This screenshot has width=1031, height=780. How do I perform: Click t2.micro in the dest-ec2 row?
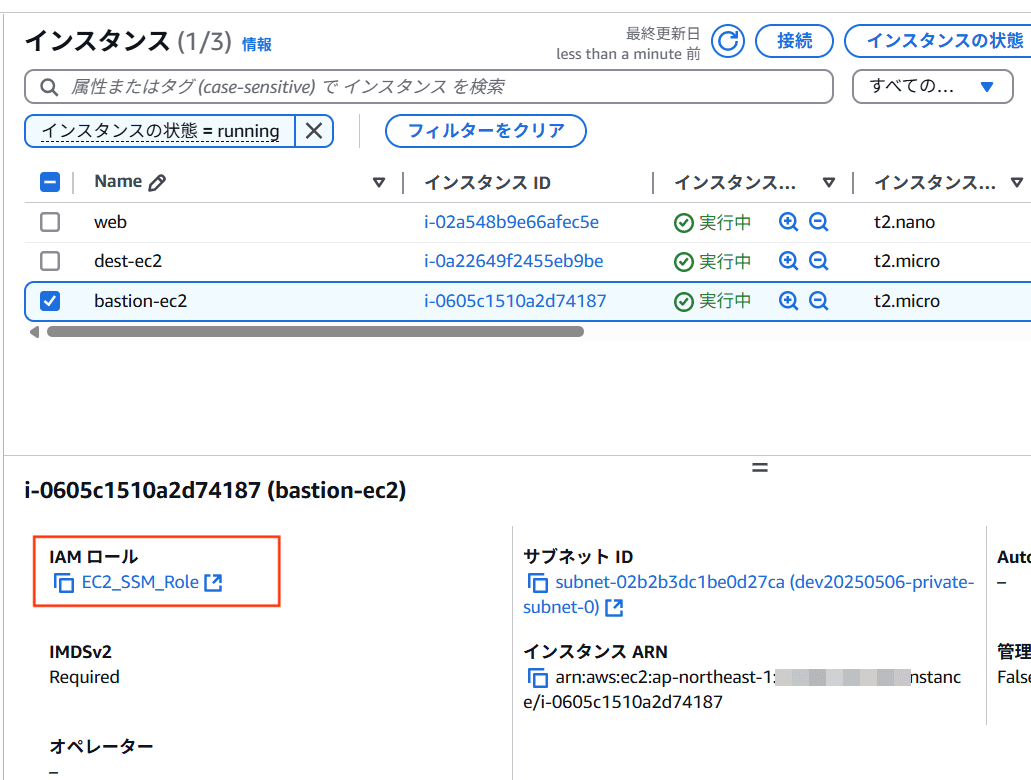tap(907, 261)
